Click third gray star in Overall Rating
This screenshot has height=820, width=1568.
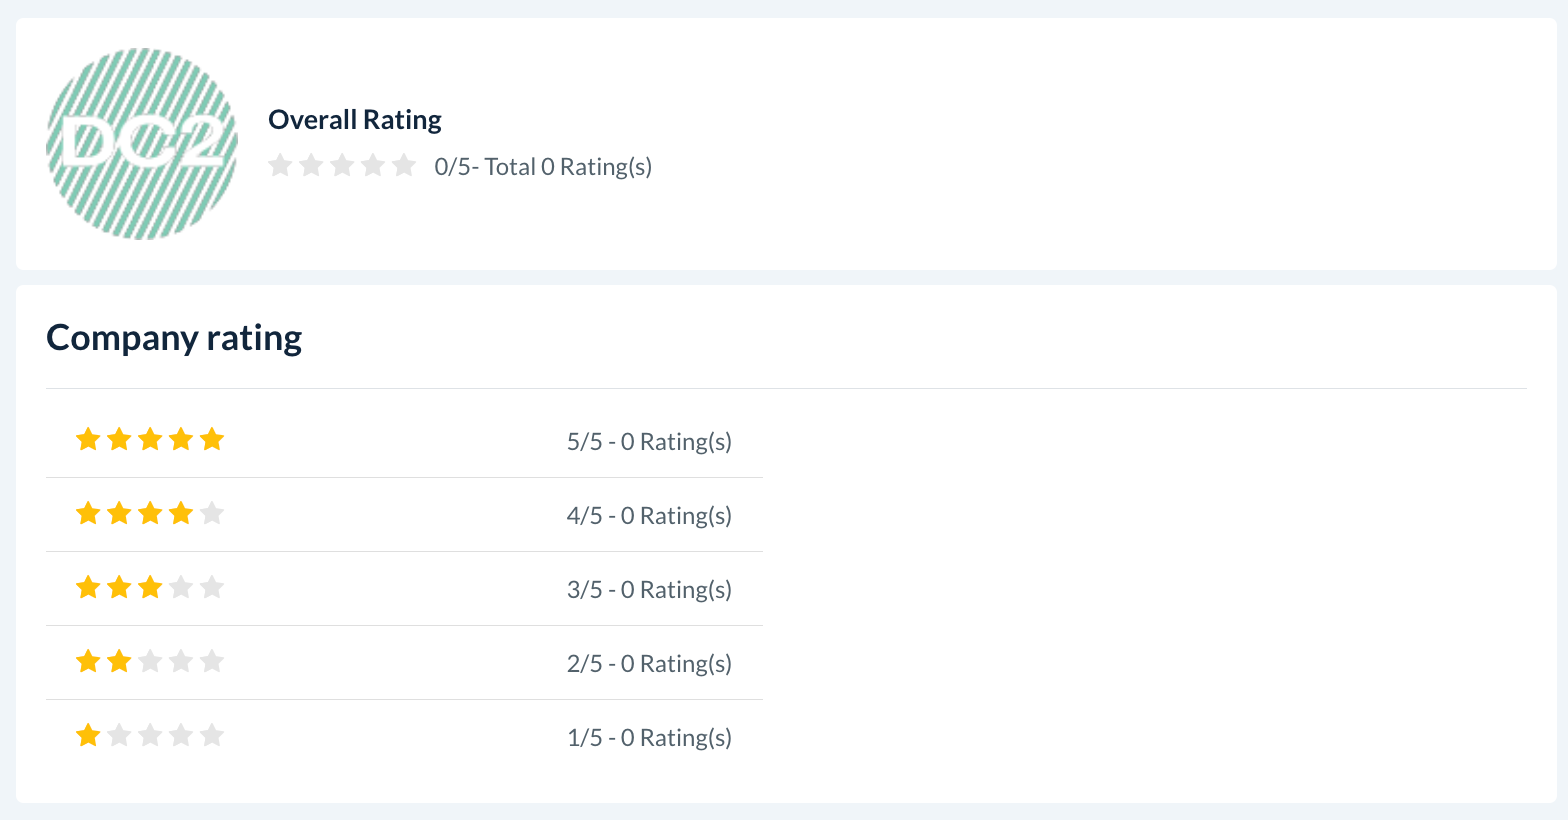click(x=342, y=165)
